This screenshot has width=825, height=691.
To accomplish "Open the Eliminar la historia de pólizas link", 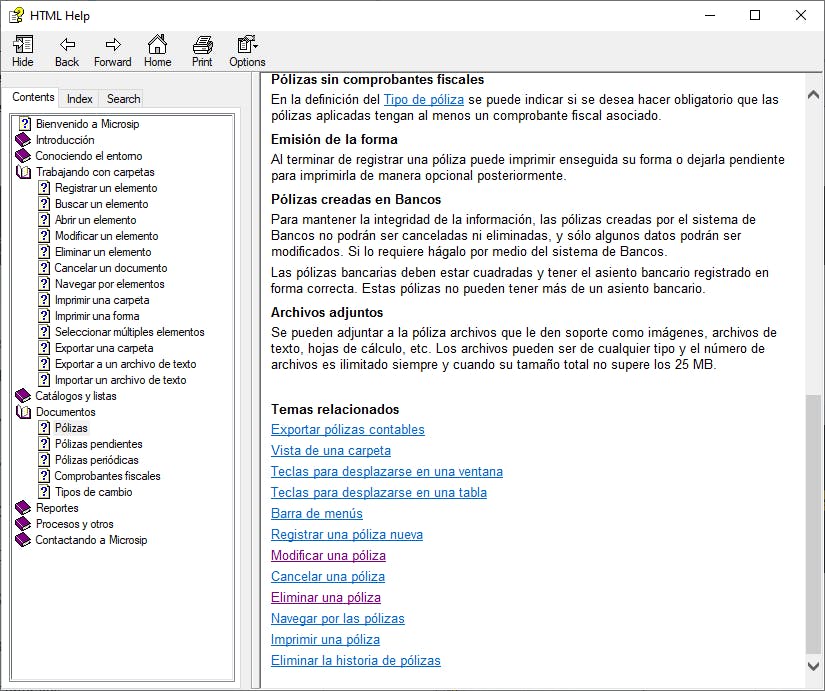I will [x=356, y=661].
